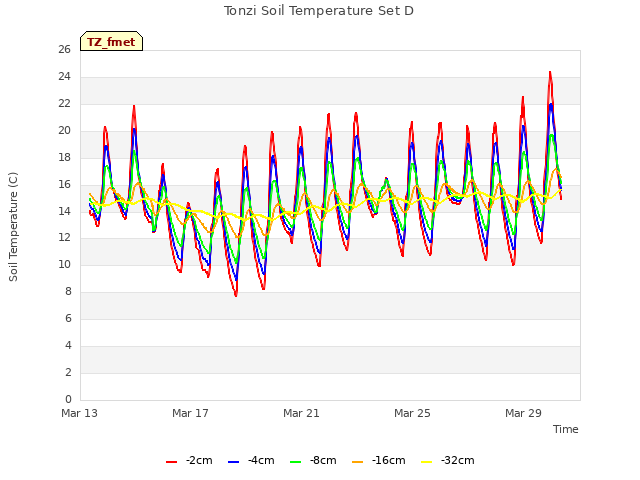The image size is (640, 480).
Task: Click the orange -16cm legend color marker
Action: click(x=357, y=462)
